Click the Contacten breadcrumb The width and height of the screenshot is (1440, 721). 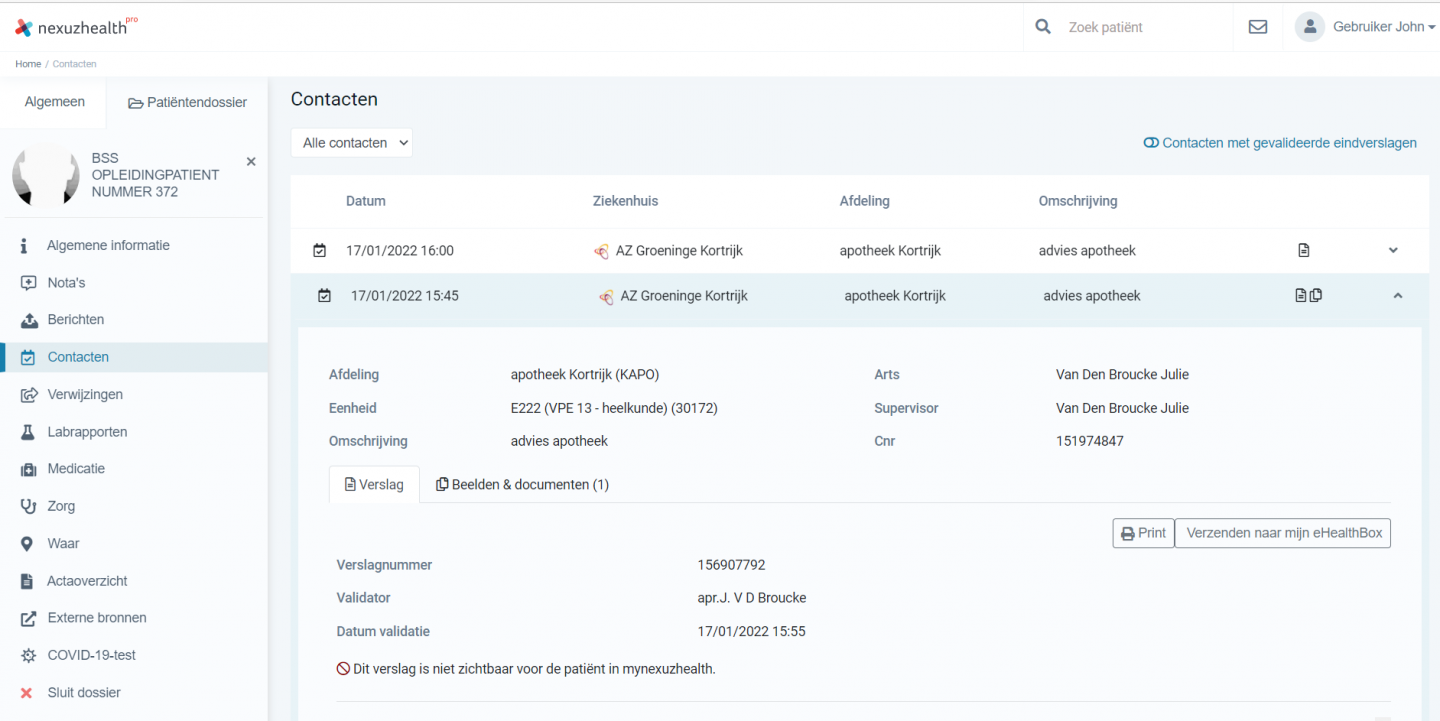click(x=75, y=64)
